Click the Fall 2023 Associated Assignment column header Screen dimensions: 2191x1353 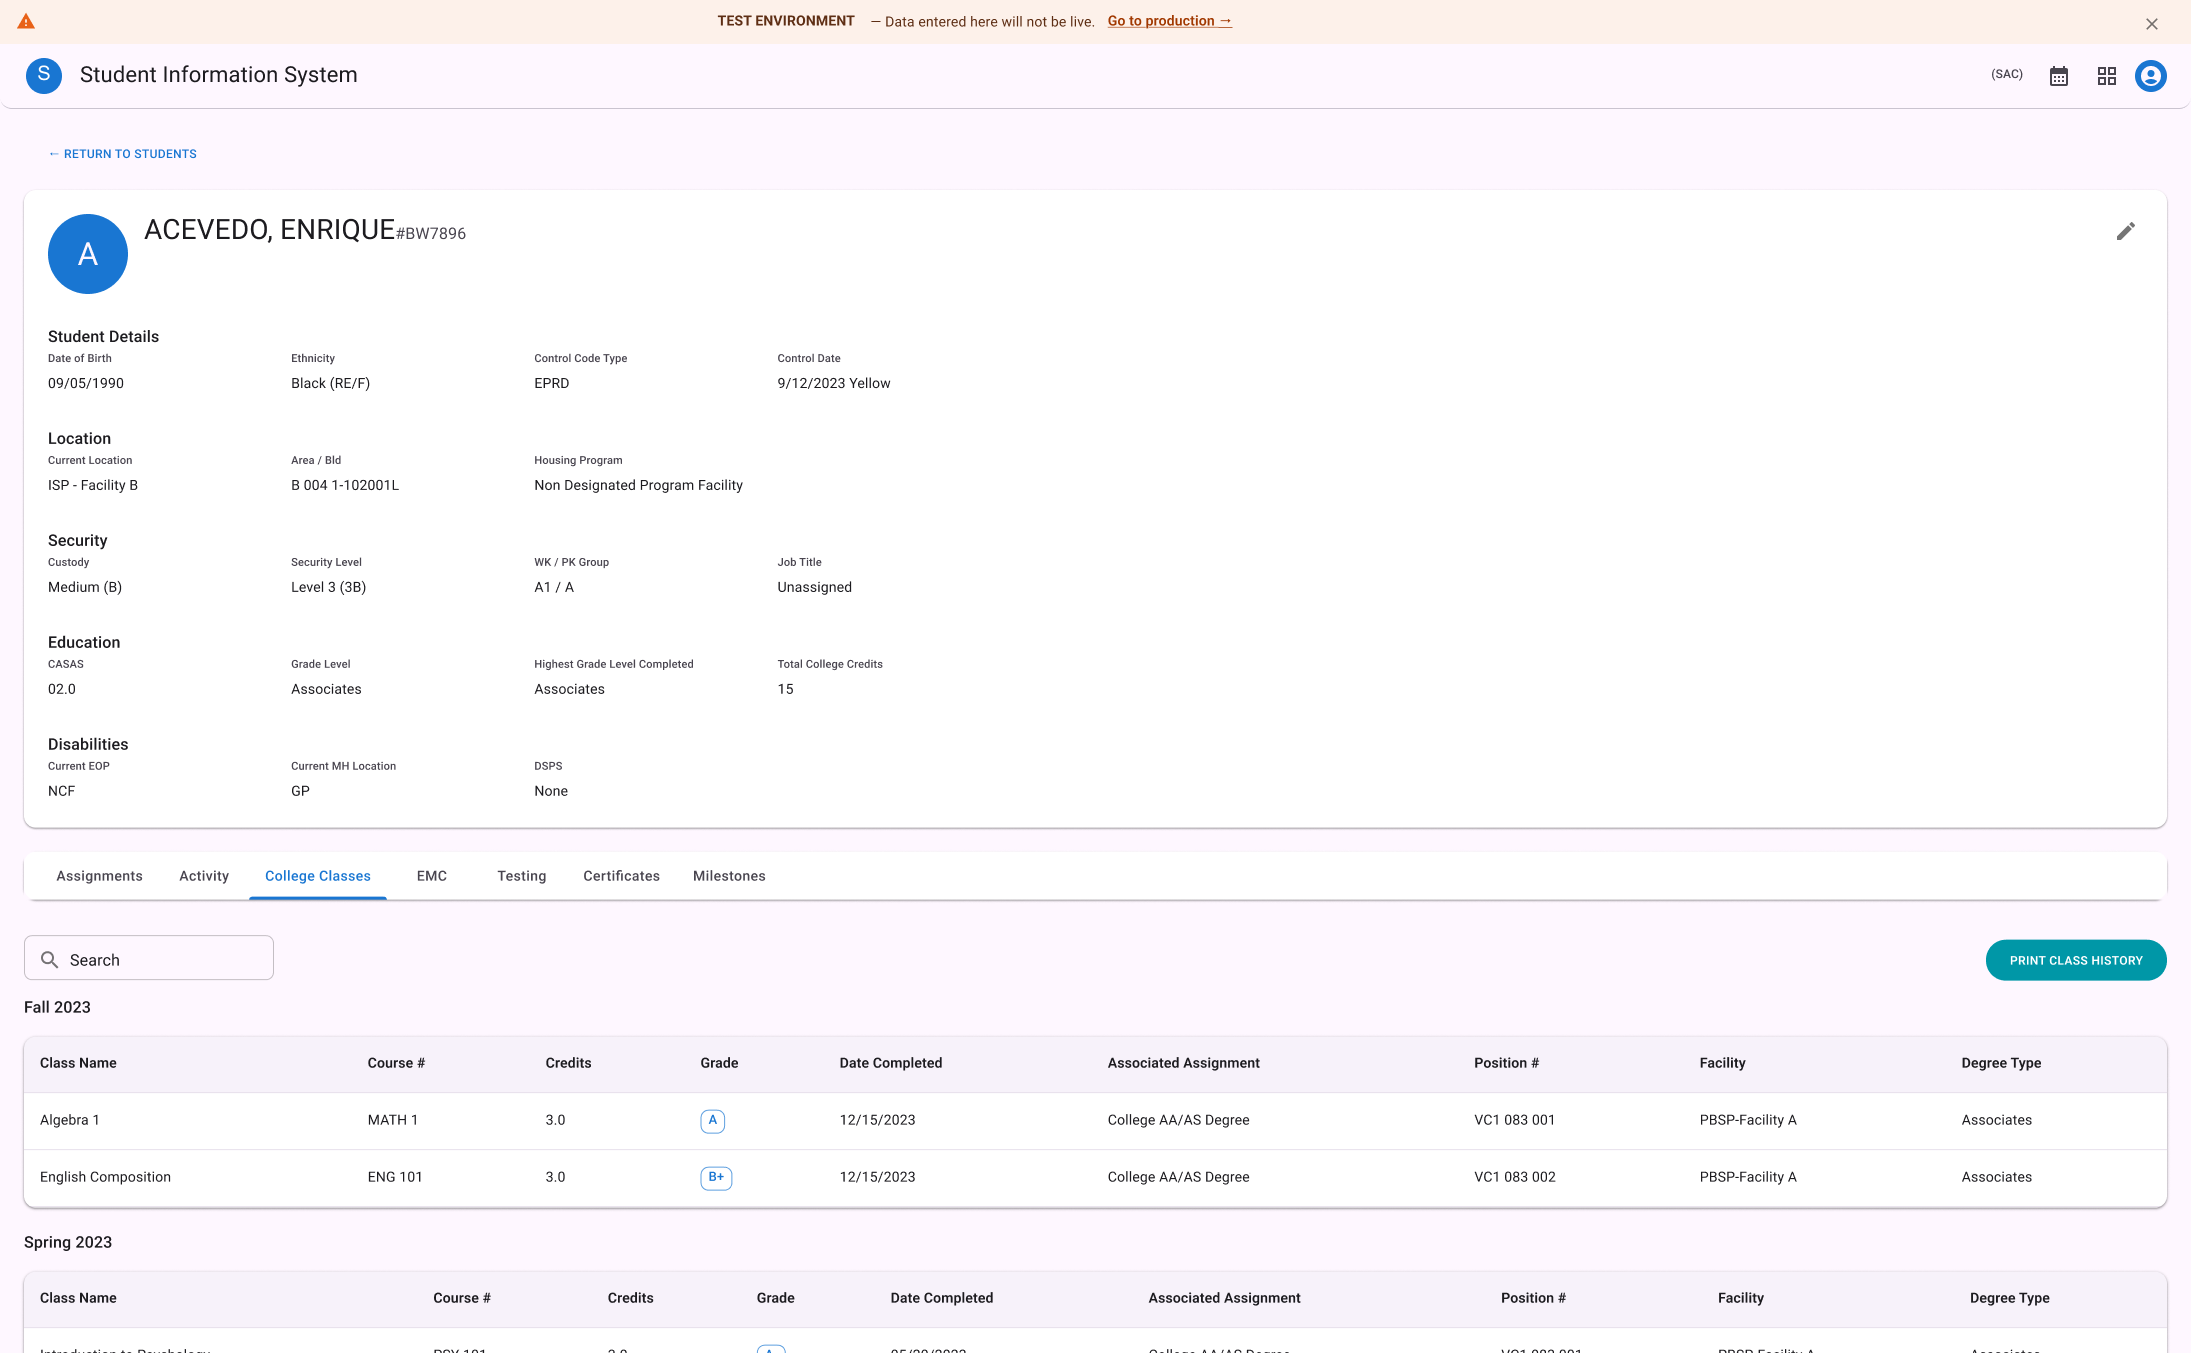1183,1063
